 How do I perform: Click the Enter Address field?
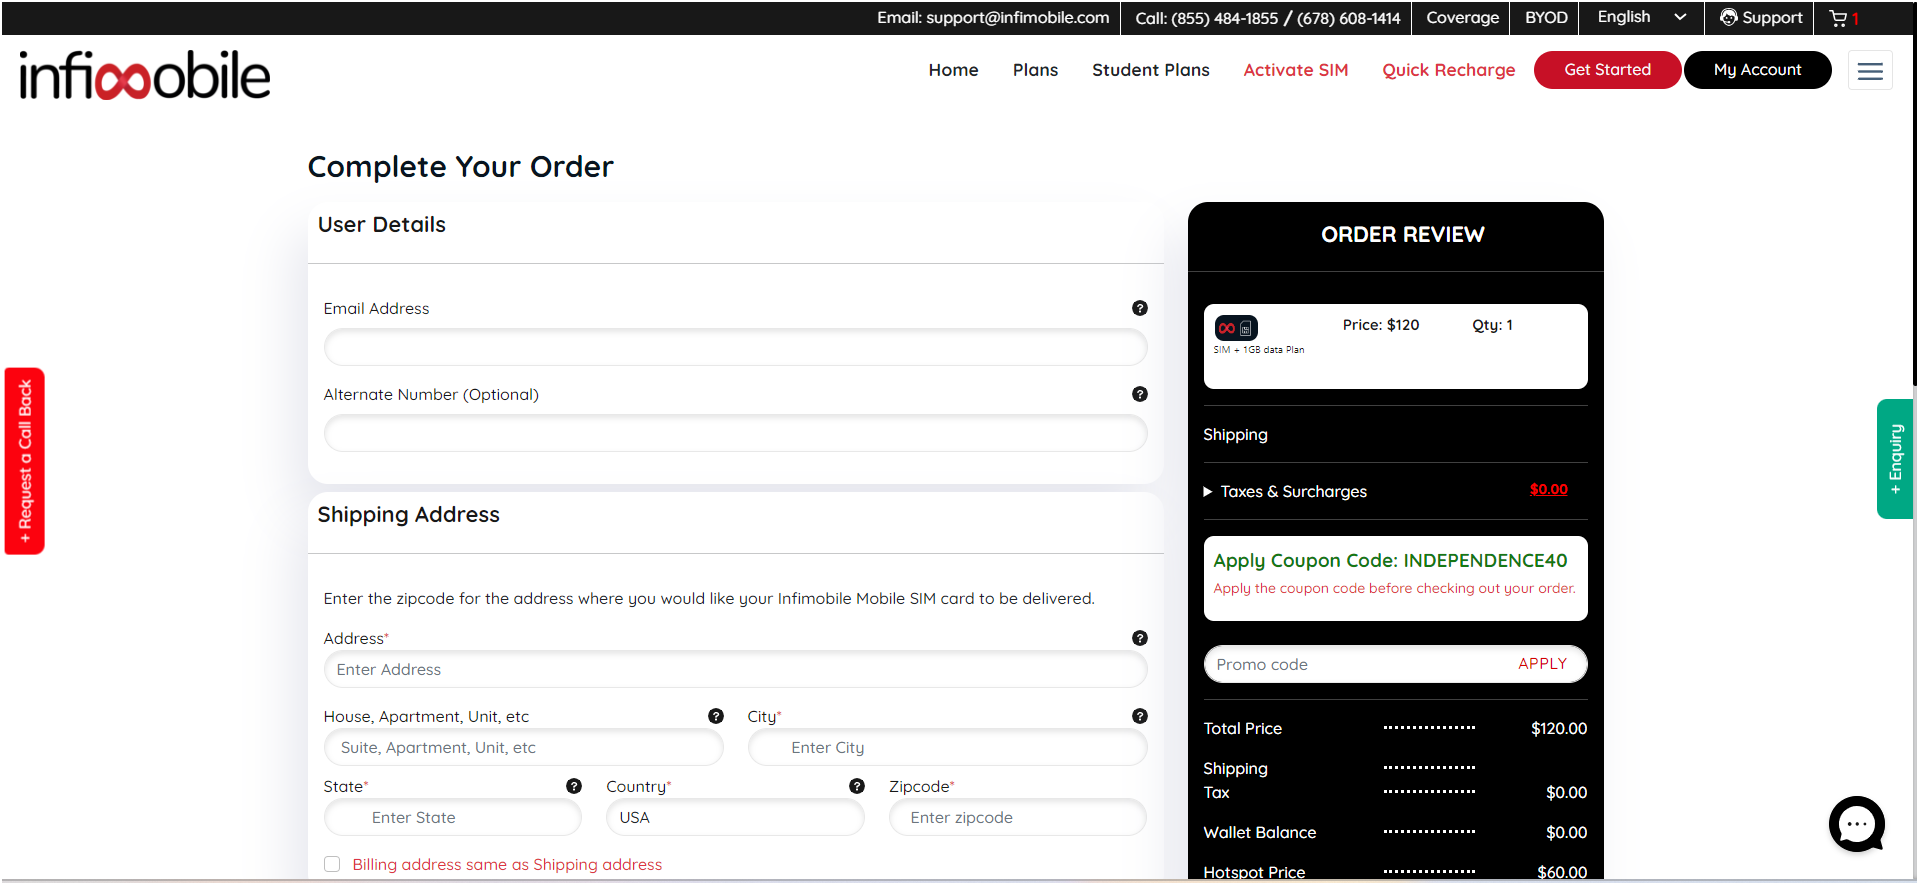pyautogui.click(x=735, y=669)
